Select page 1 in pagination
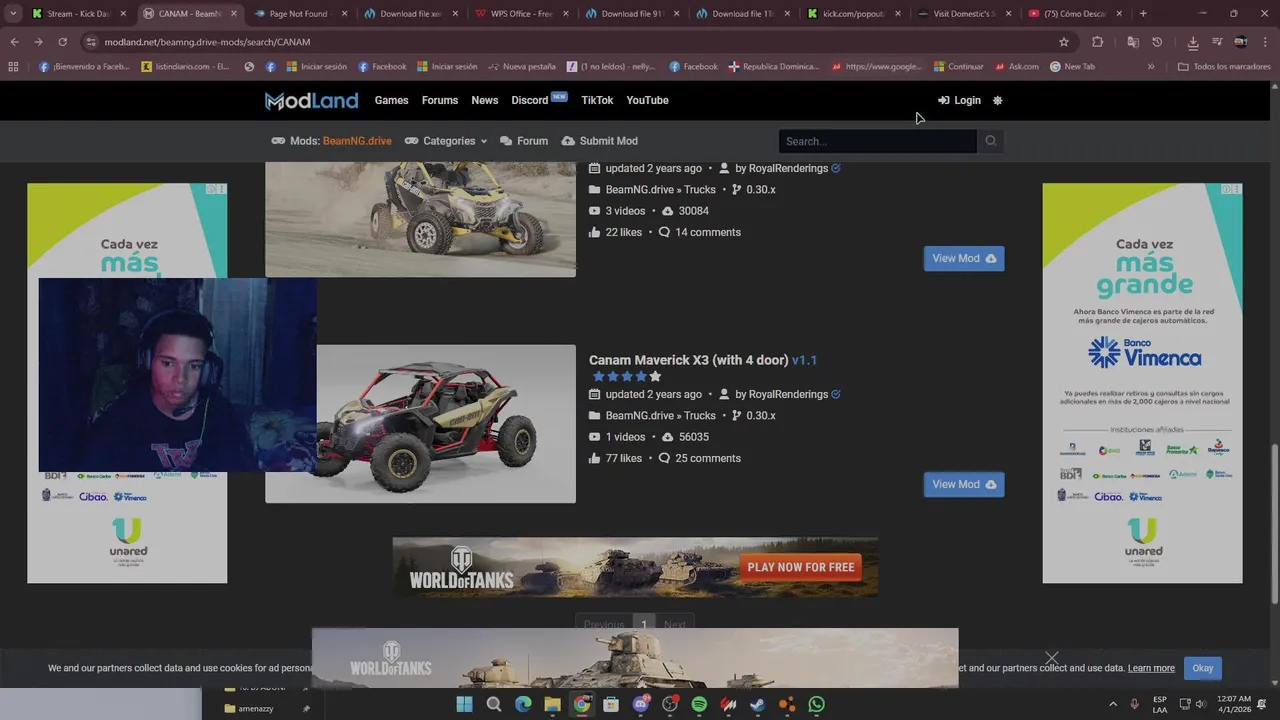The width and height of the screenshot is (1280, 720). 644,624
